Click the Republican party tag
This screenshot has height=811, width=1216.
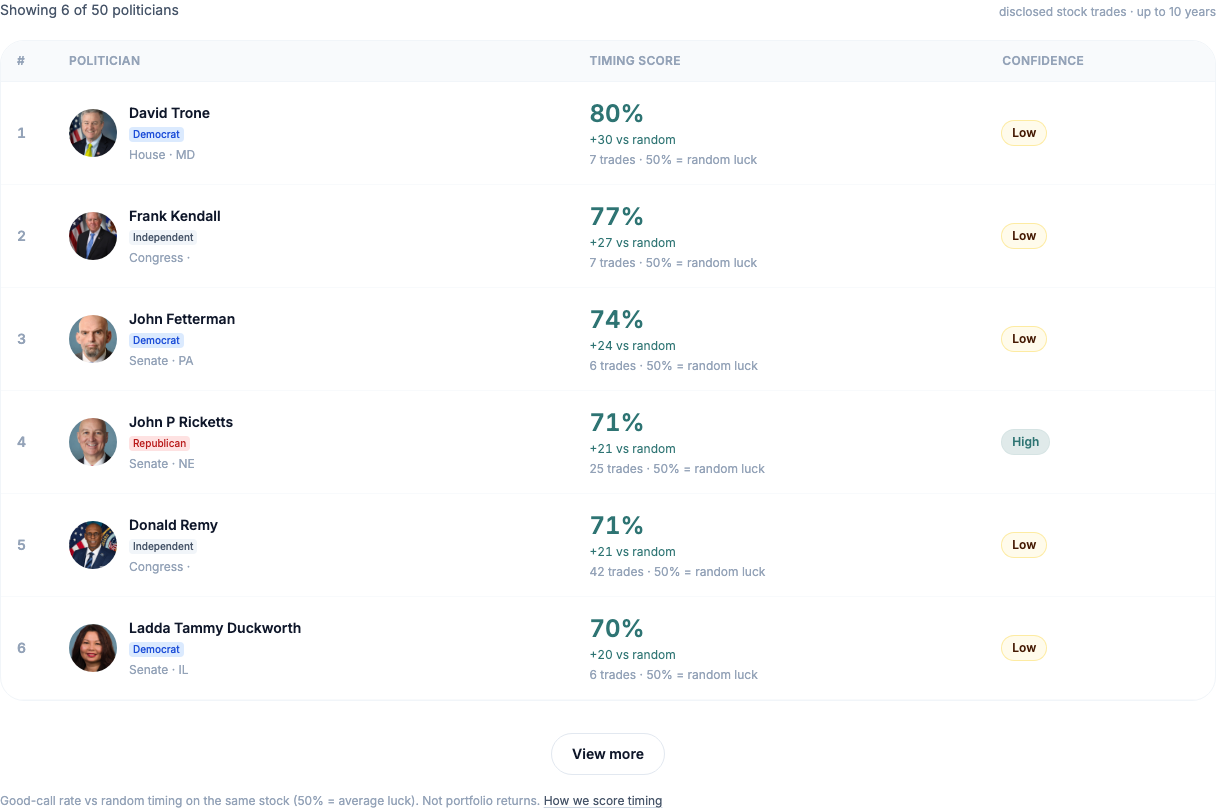[x=160, y=443]
